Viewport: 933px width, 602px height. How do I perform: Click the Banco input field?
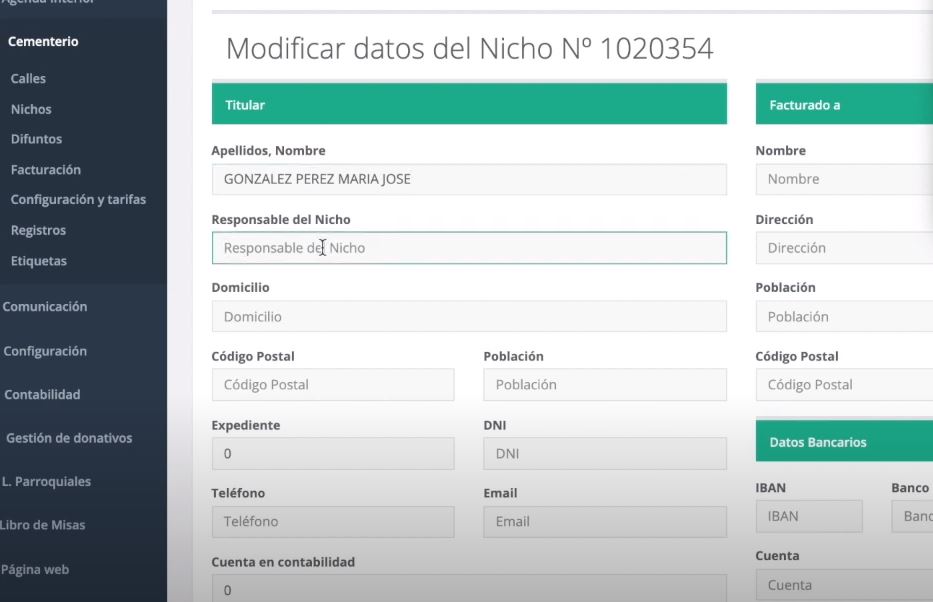tap(912, 516)
